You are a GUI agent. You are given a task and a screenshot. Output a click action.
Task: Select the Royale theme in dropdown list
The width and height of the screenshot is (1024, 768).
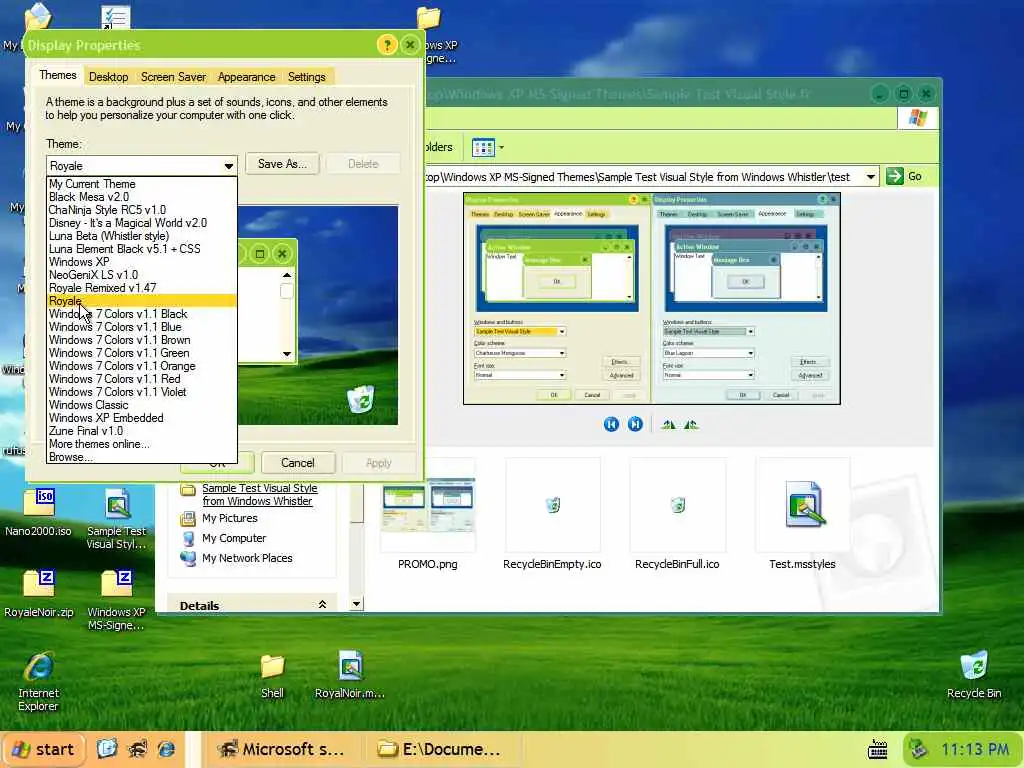142,301
